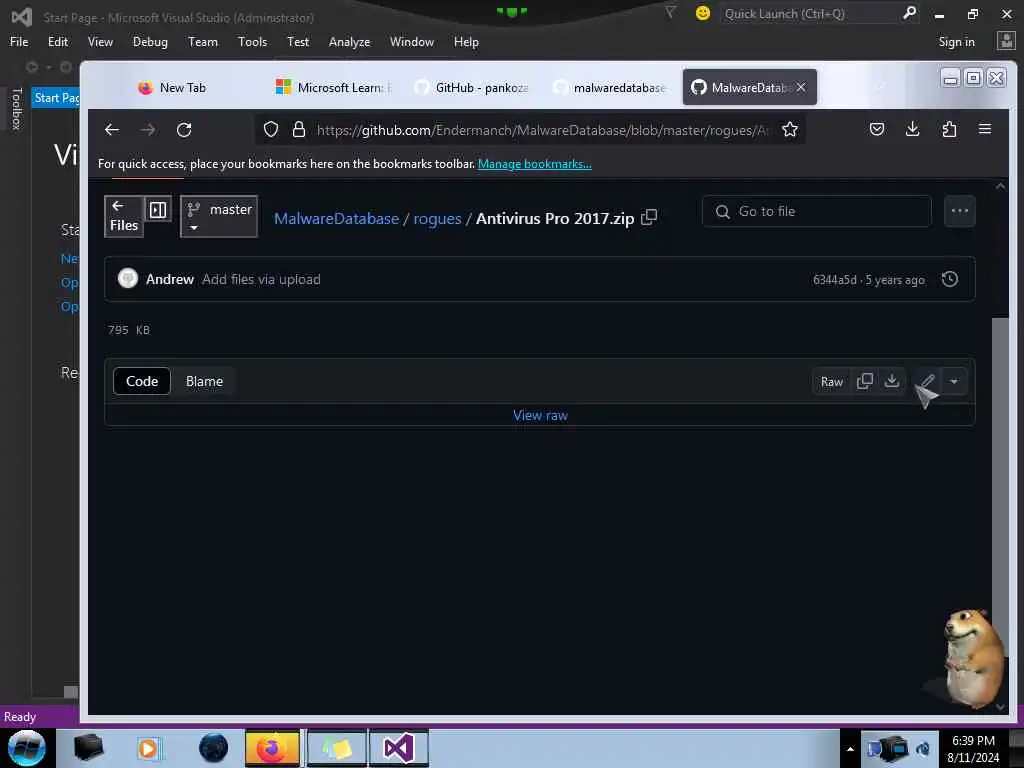Click the Quick Launch search magnifier icon
The height and width of the screenshot is (768, 1024).
click(909, 13)
